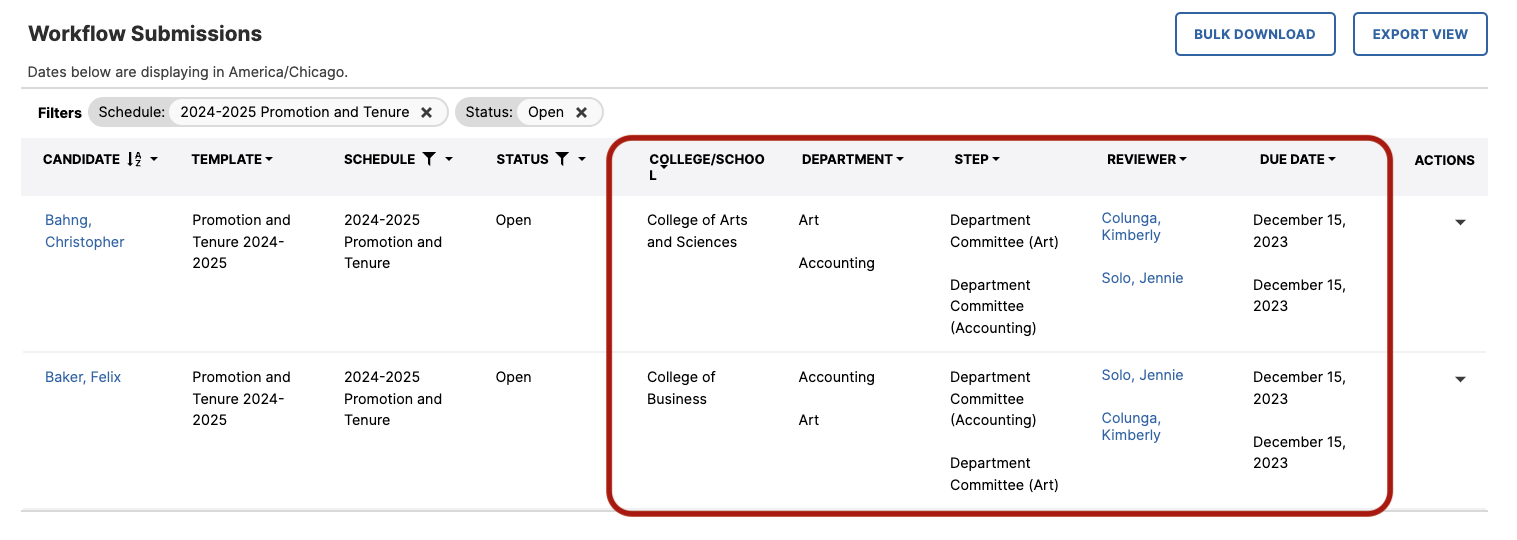Screen dimensions: 1517x540
Task: Open reviewer Colunga, Kimberly in Bahng row
Action: (1131, 227)
